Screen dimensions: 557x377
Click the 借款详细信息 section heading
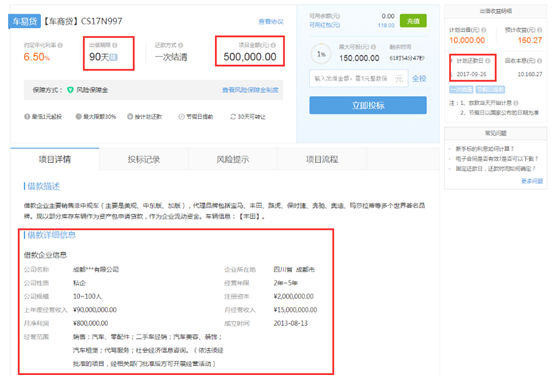coord(51,235)
